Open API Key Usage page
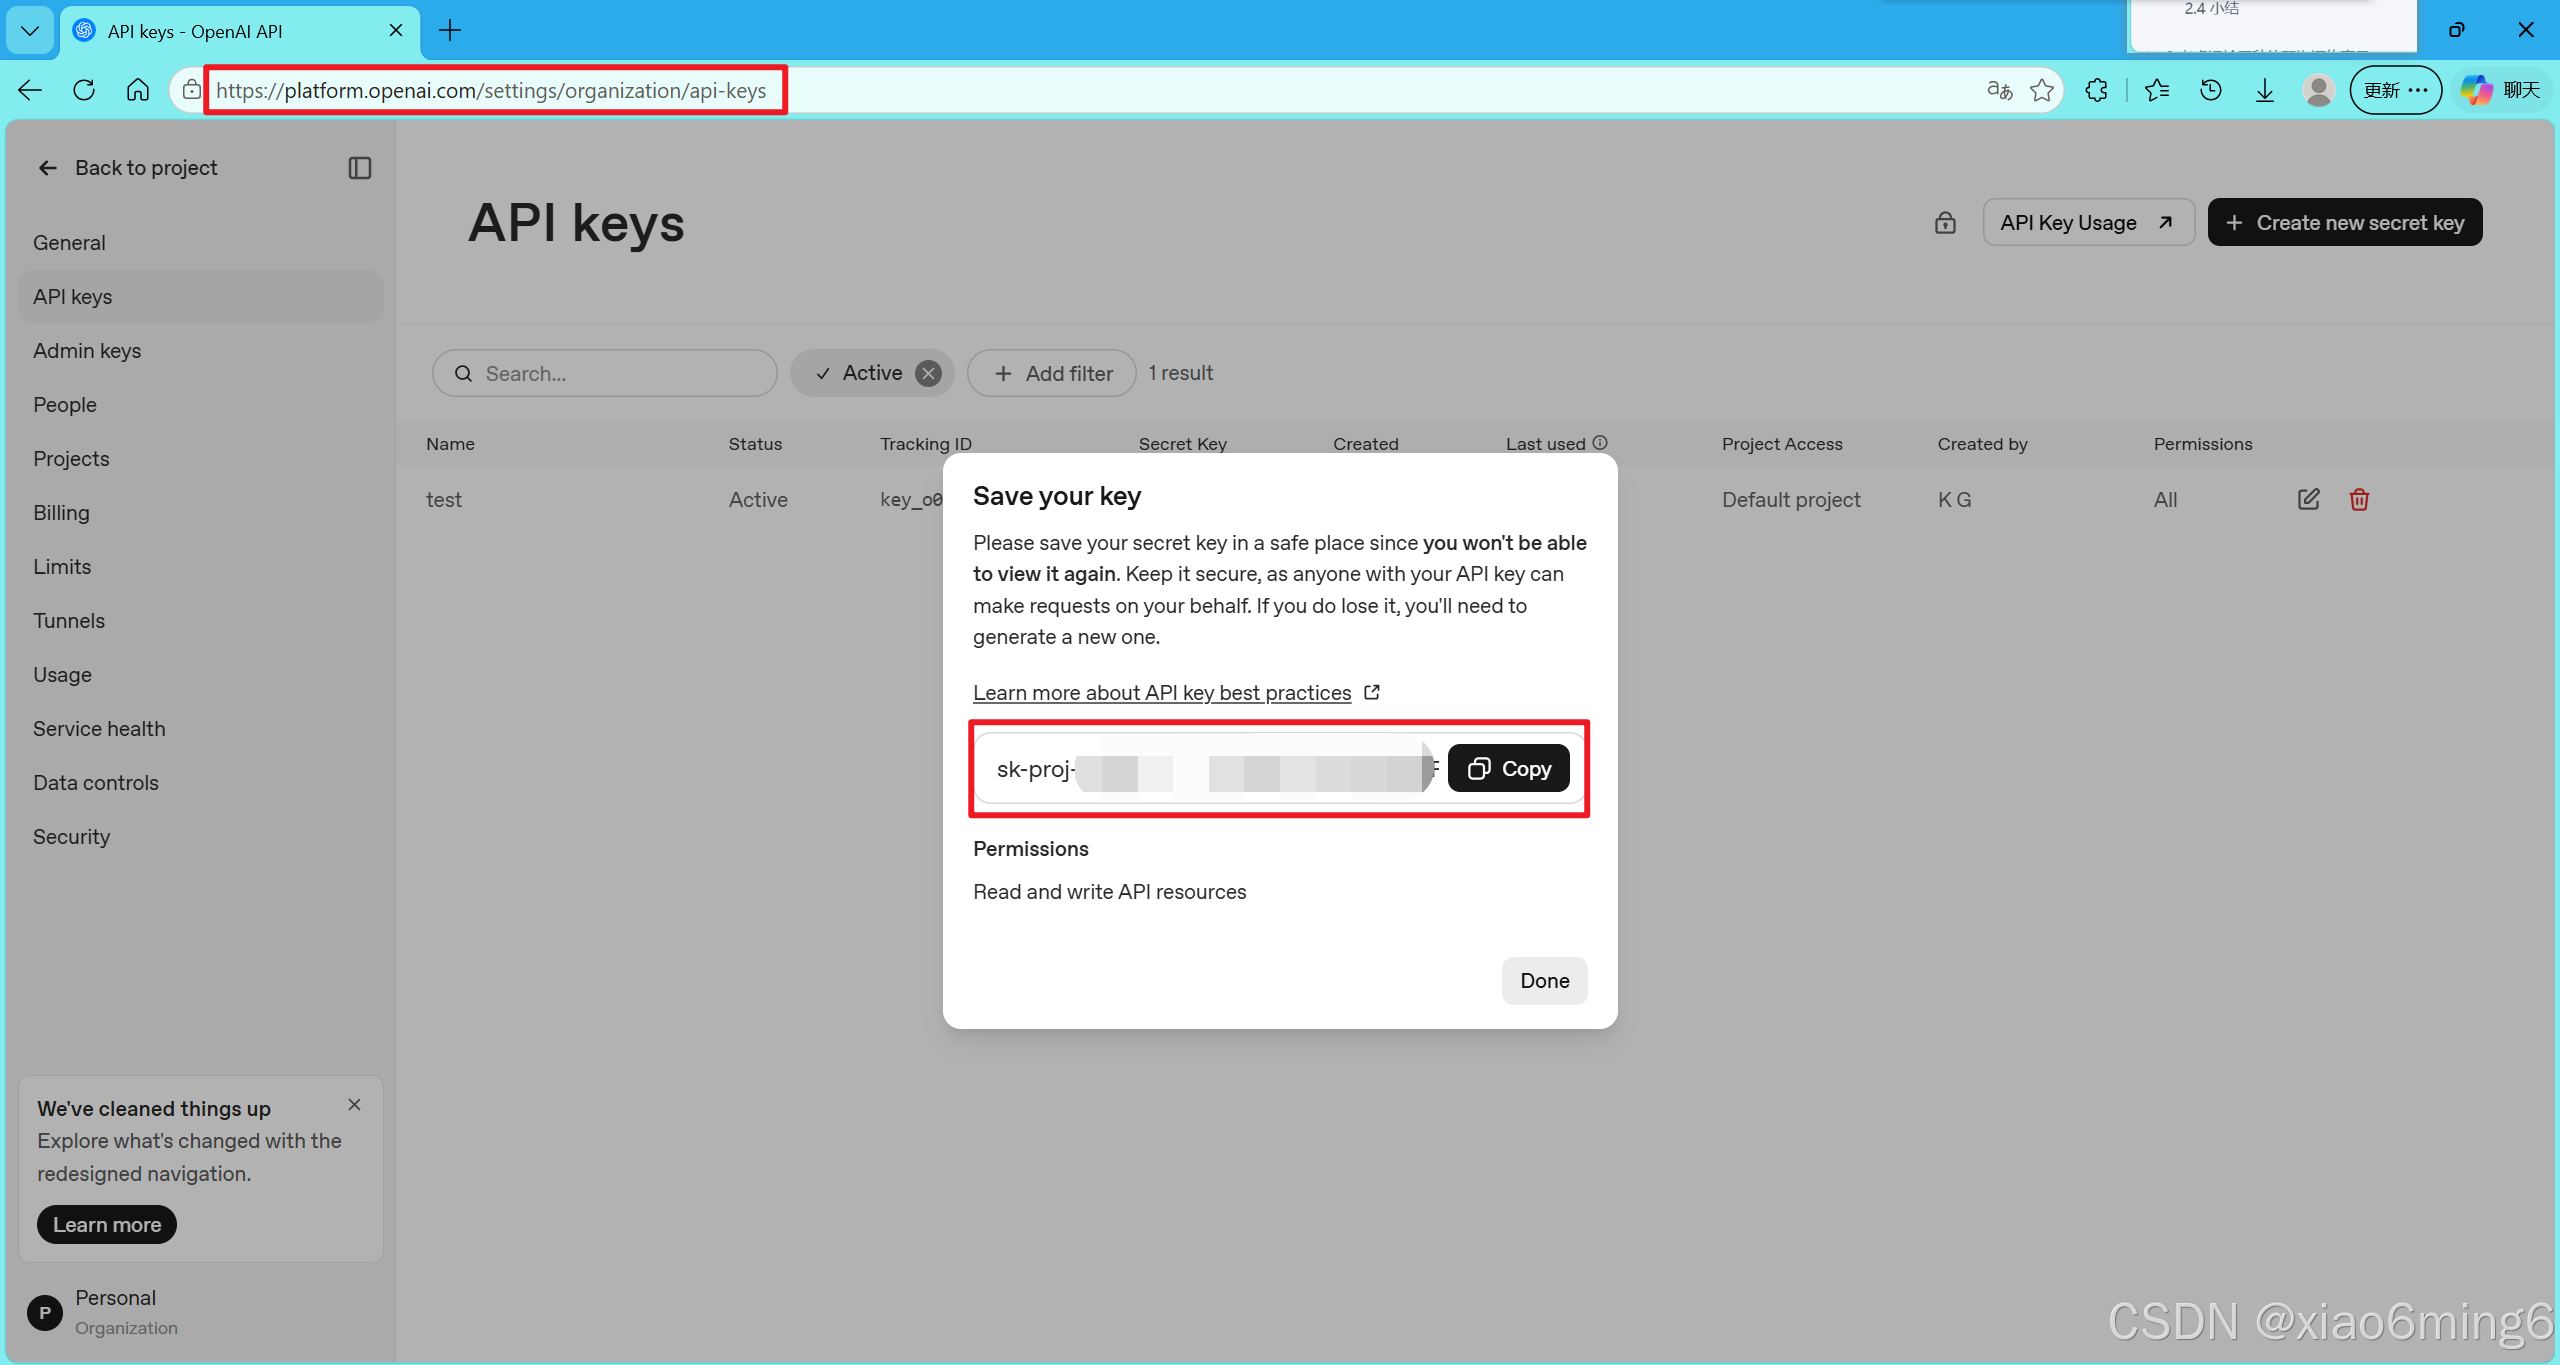2560x1365 pixels. click(2088, 222)
